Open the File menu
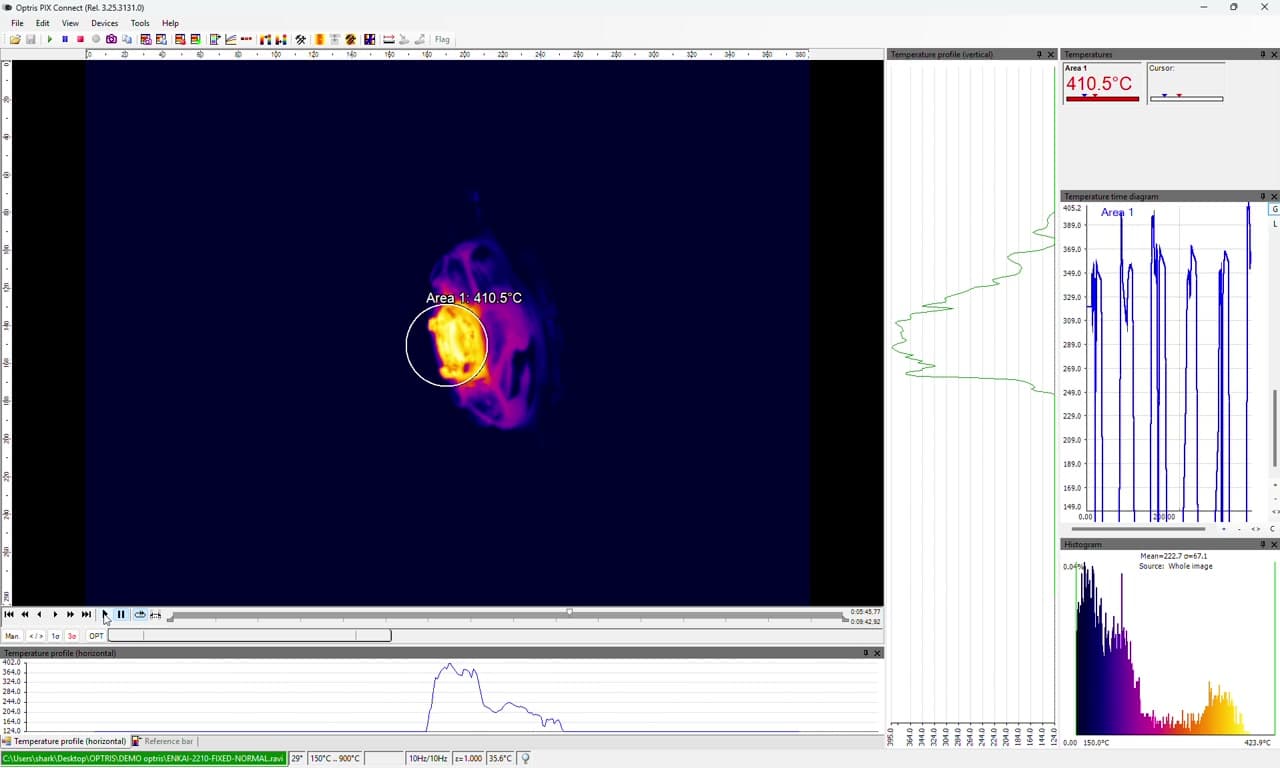 click(x=17, y=23)
